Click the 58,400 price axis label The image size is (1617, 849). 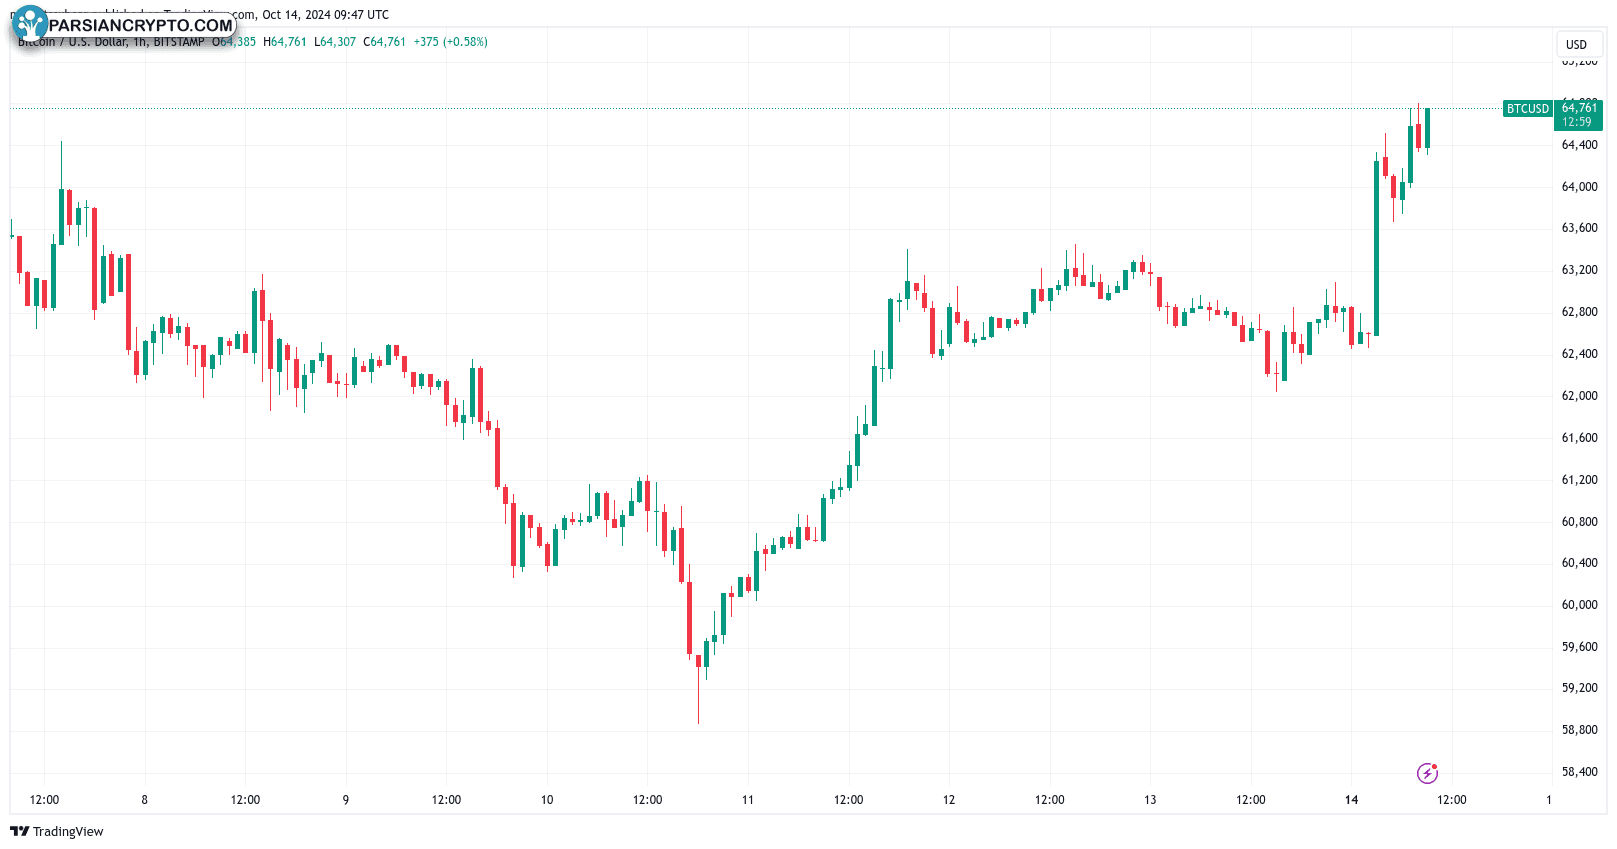[x=1579, y=772]
